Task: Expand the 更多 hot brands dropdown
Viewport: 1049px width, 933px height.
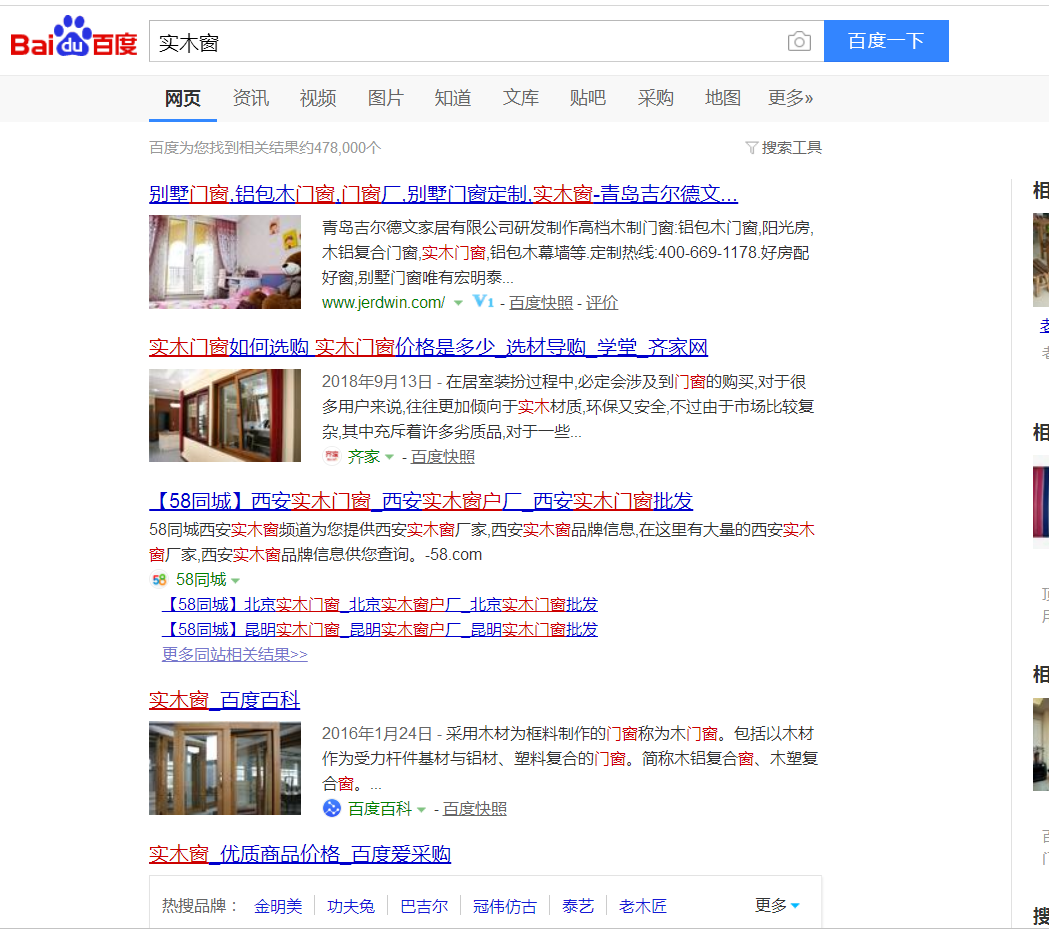Action: pos(777,906)
